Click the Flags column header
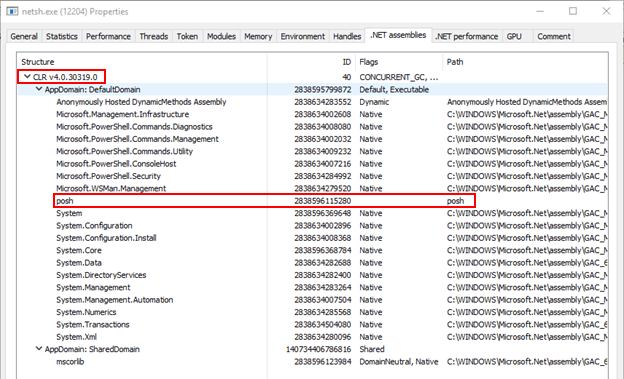 (399, 62)
